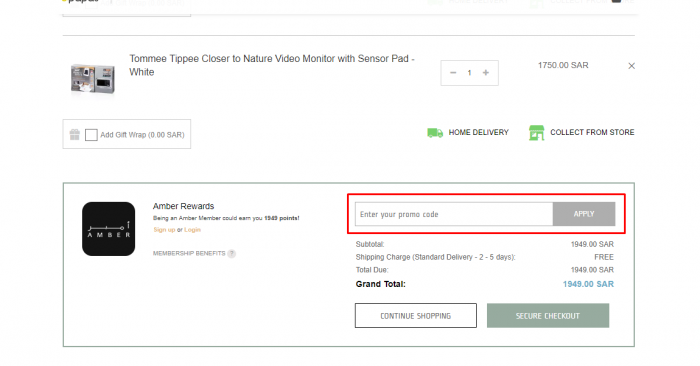
Task: Open the Amber Sign up link
Action: 164,230
